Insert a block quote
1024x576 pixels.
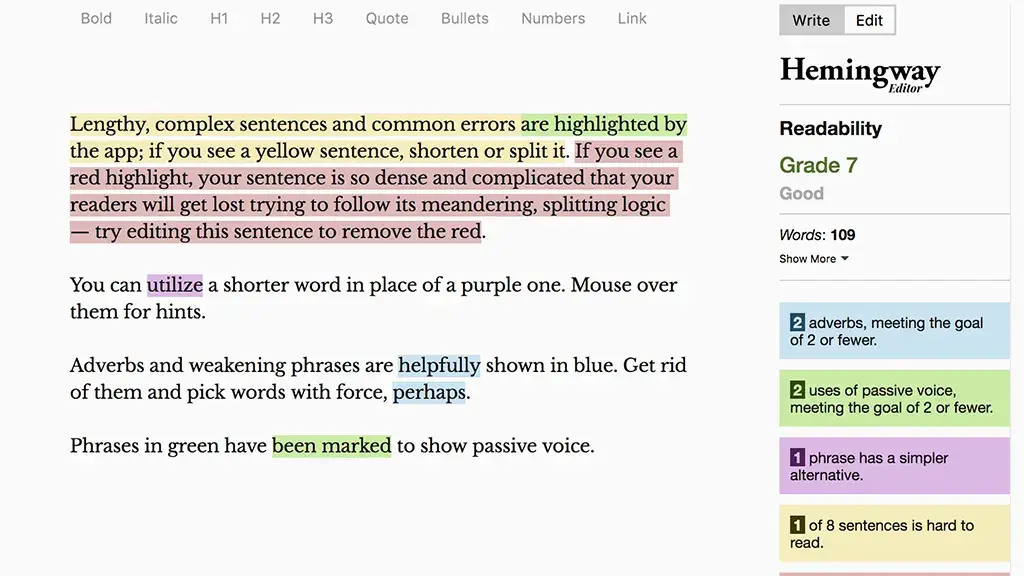coord(386,18)
